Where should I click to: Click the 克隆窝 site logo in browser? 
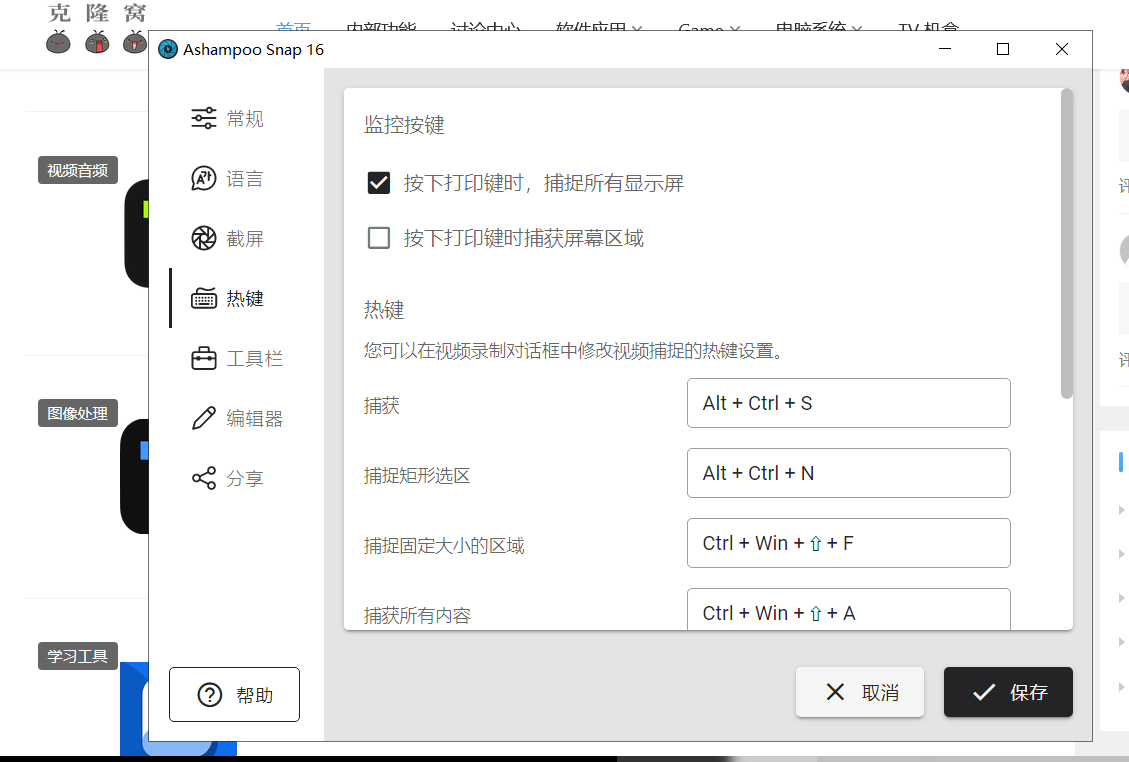96,29
